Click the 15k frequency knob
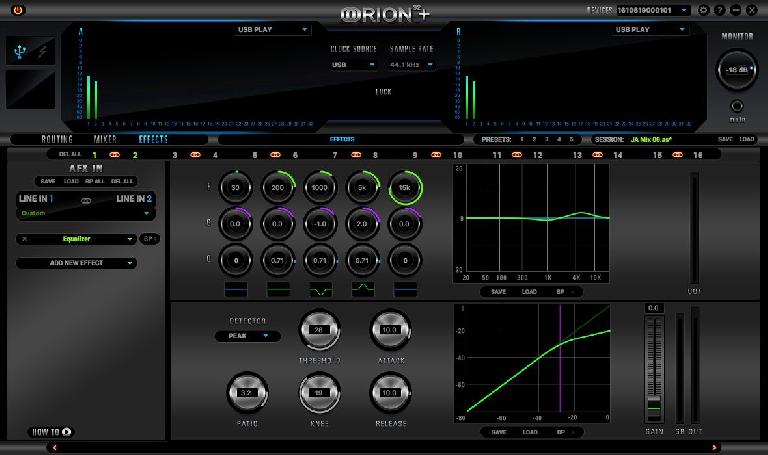The height and width of the screenshot is (455, 768). click(x=405, y=188)
